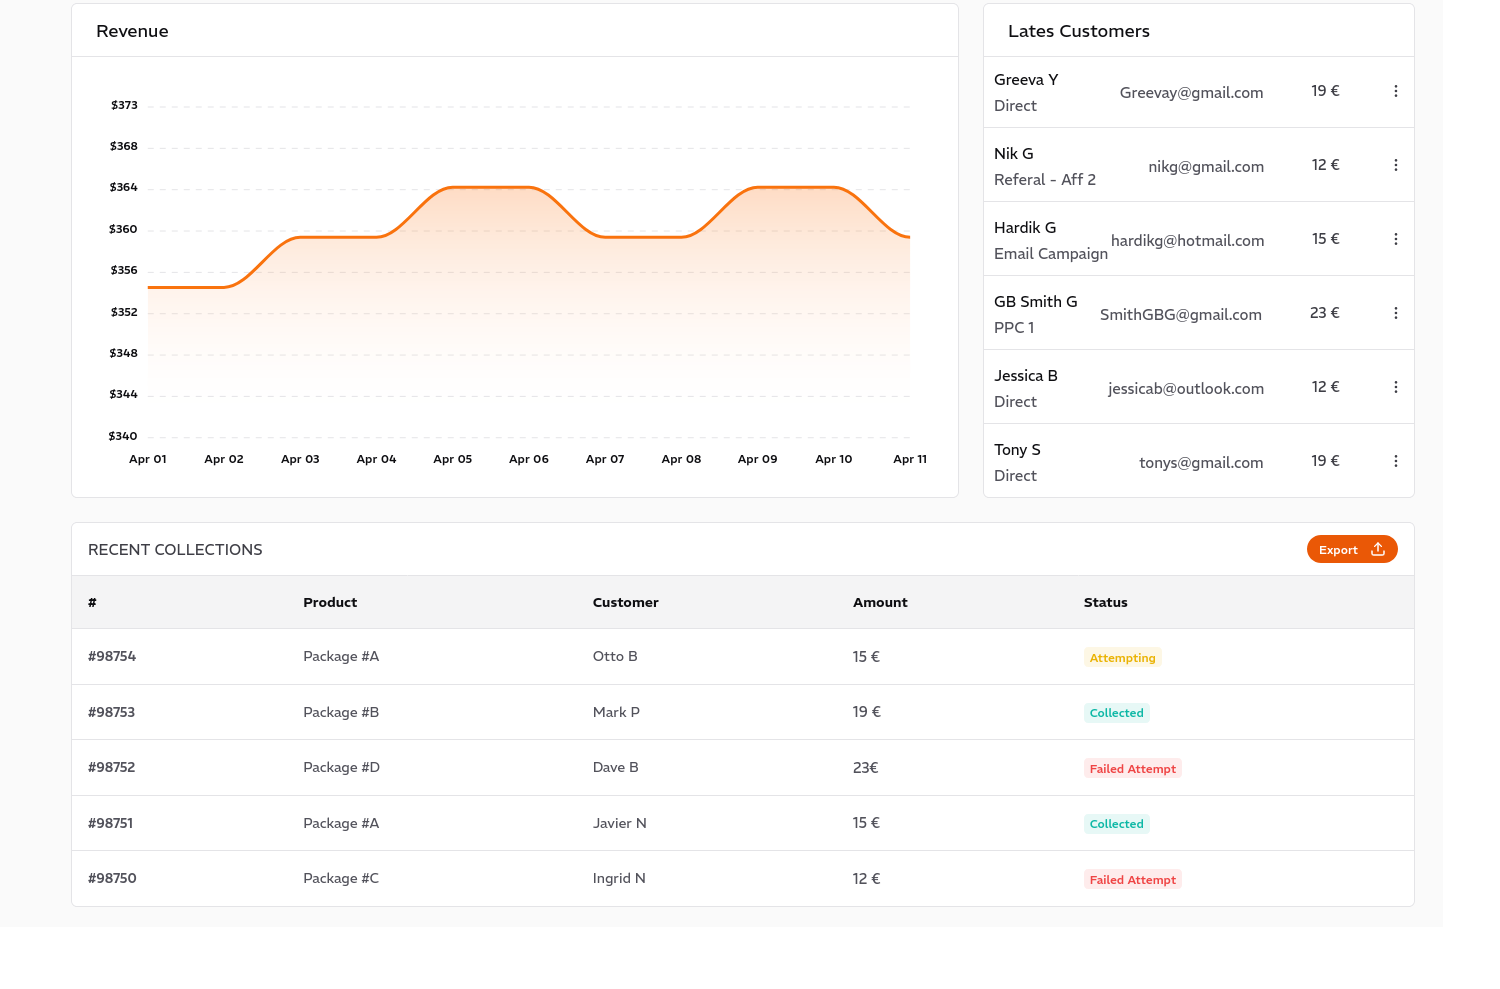Click the Customer column header

[x=625, y=602]
